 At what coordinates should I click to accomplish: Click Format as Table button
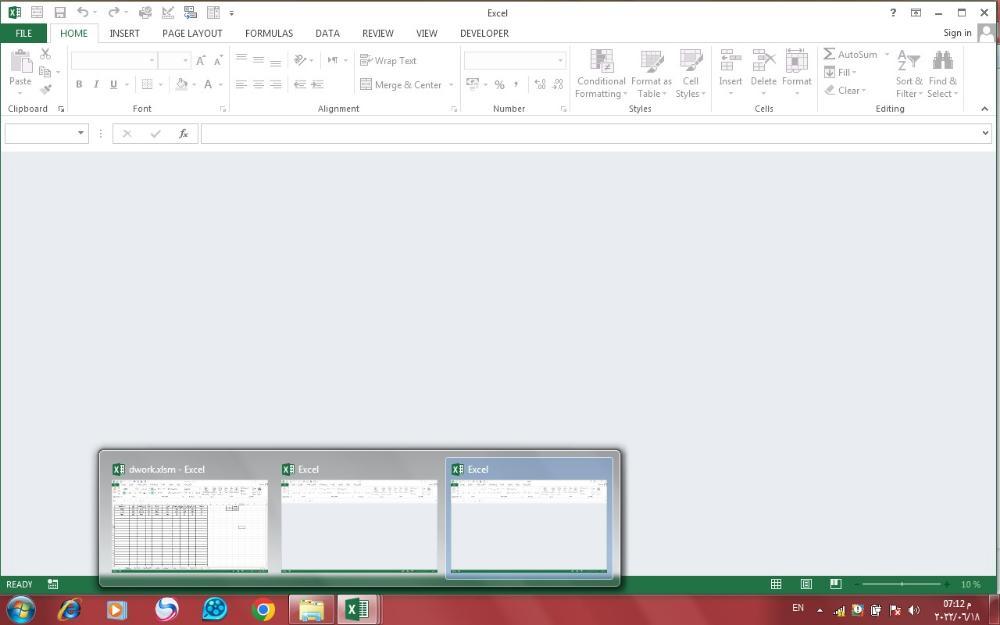click(x=651, y=74)
